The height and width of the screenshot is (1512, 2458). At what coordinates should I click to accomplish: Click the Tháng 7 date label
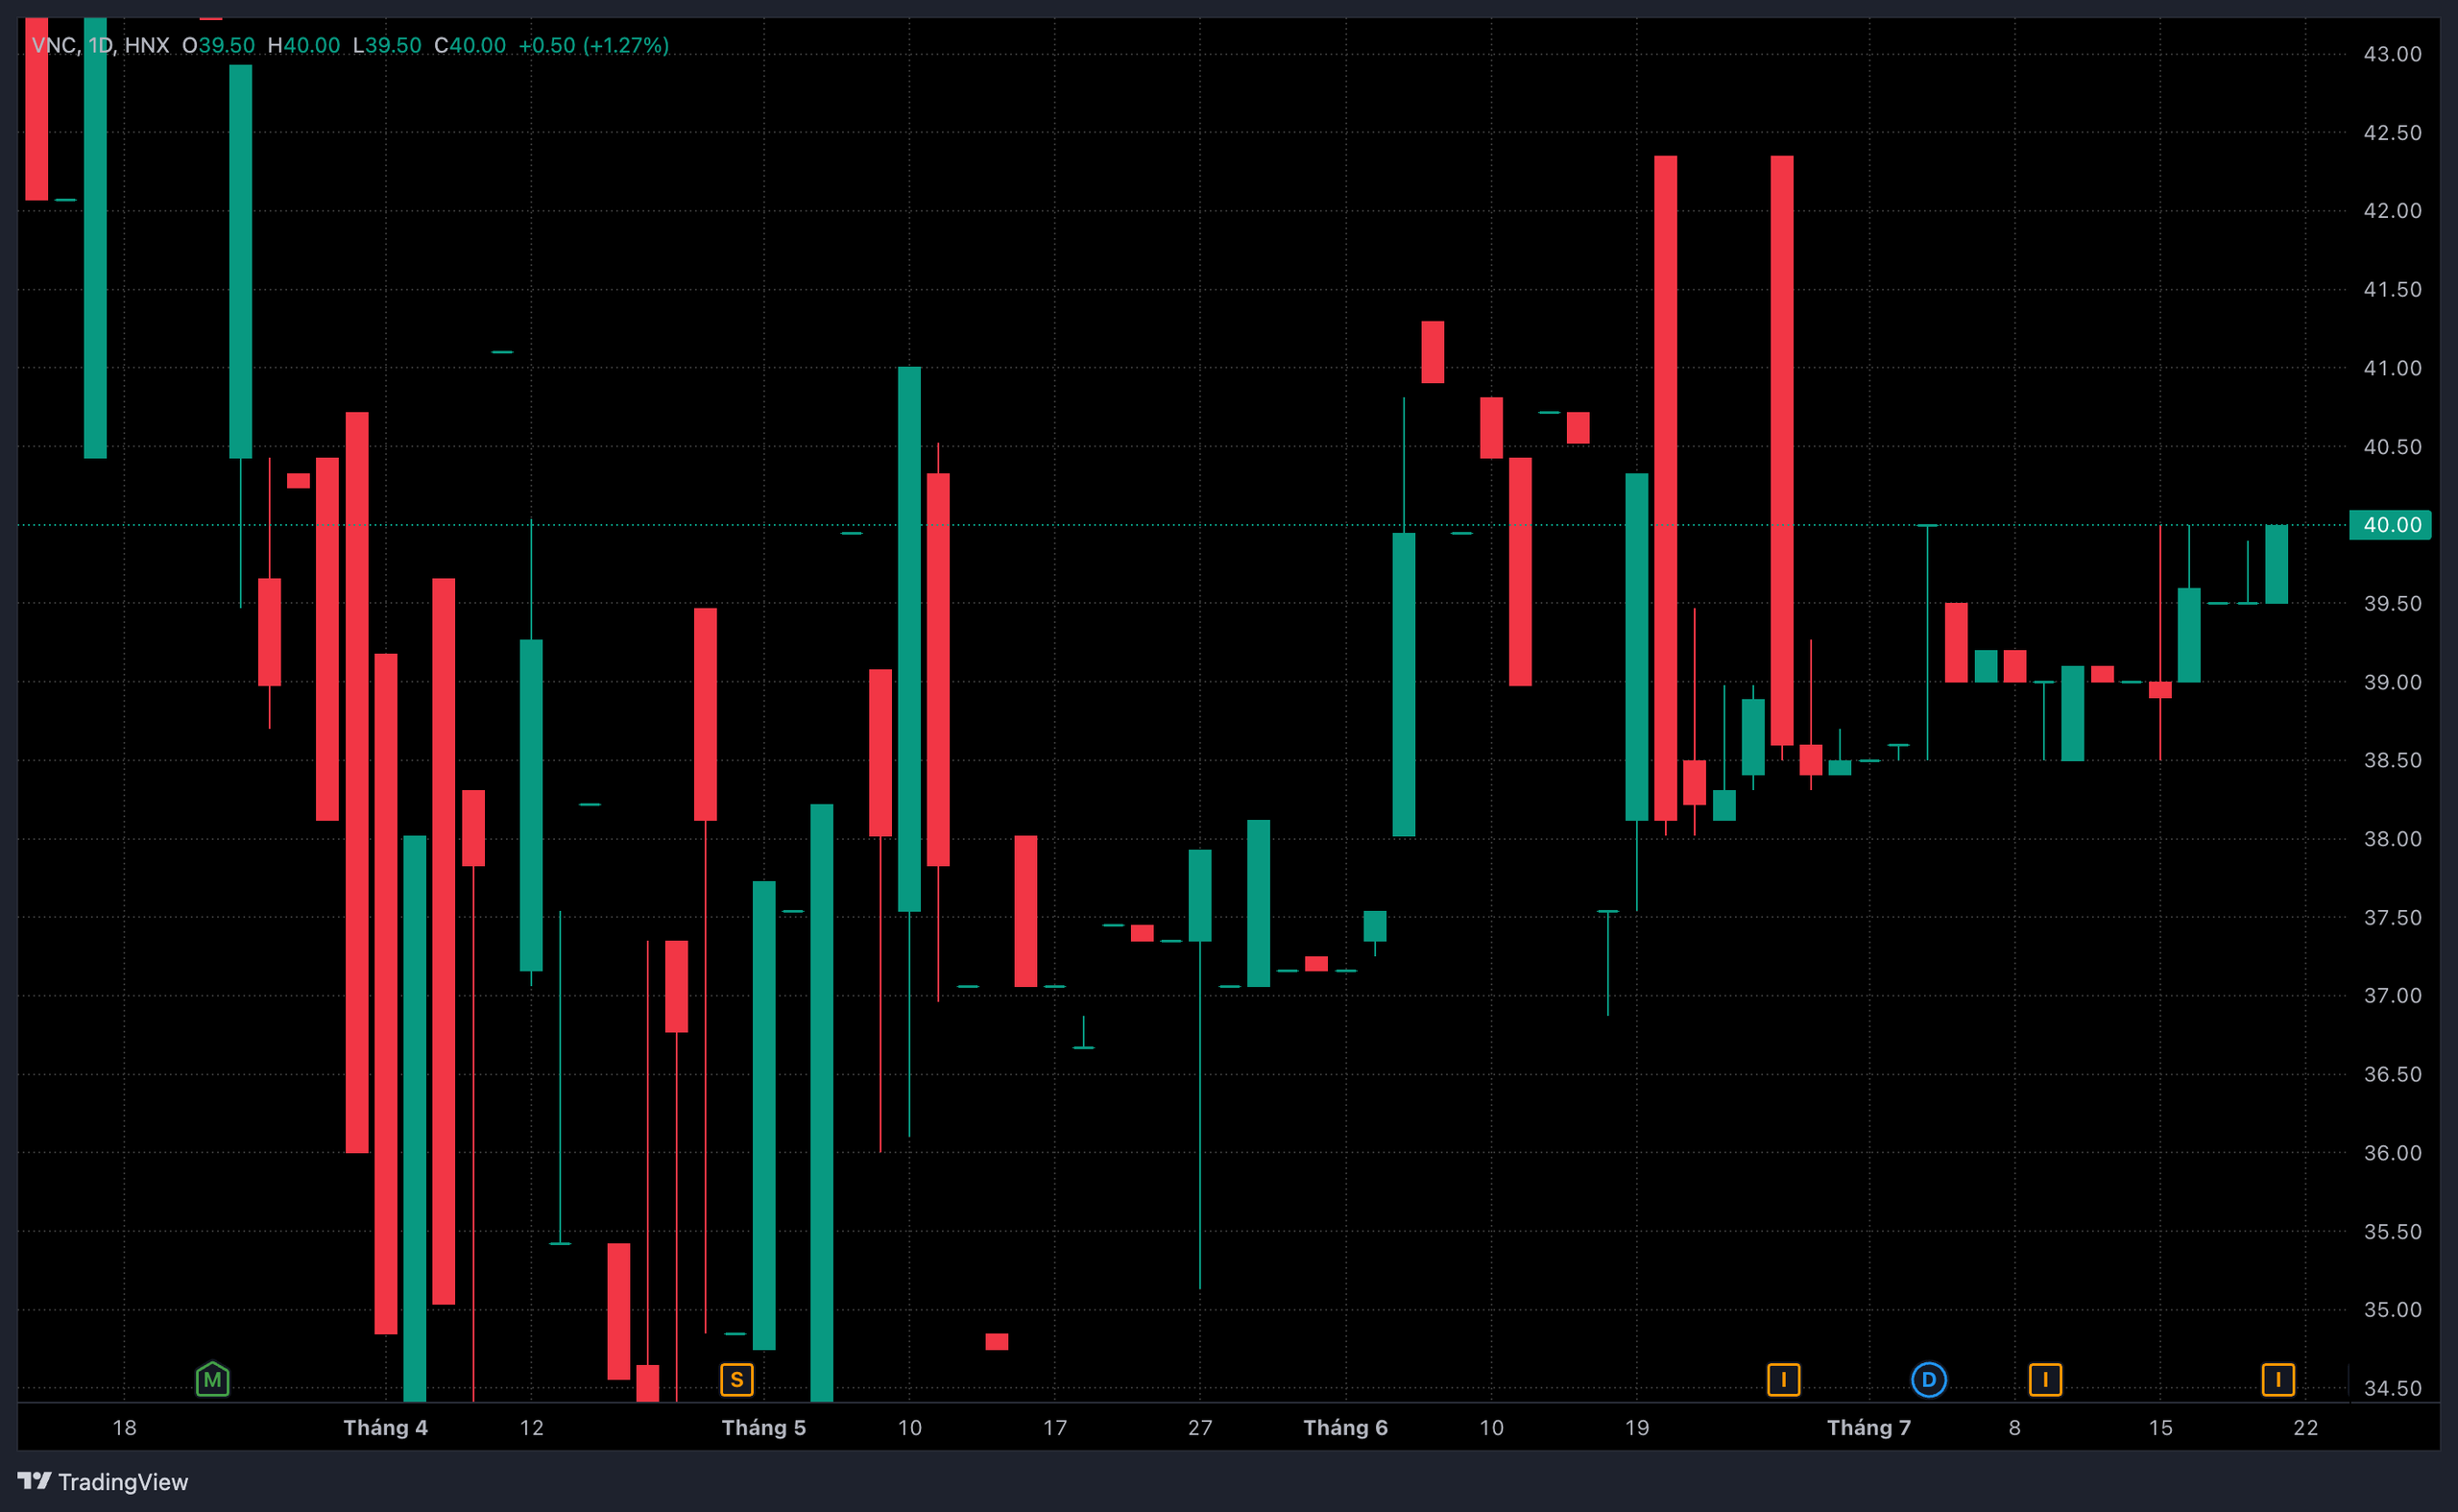pyautogui.click(x=1869, y=1427)
